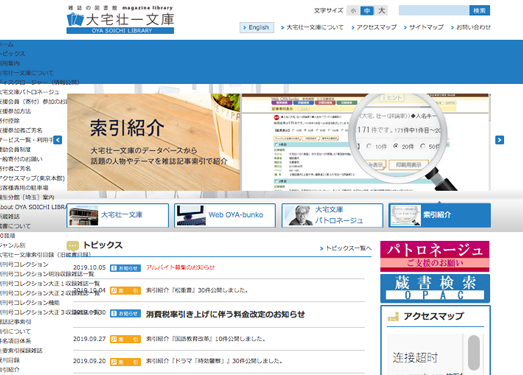Click the computer image on Web OYA-bunko tab
This screenshot has height=375, width=523.
coord(191,216)
